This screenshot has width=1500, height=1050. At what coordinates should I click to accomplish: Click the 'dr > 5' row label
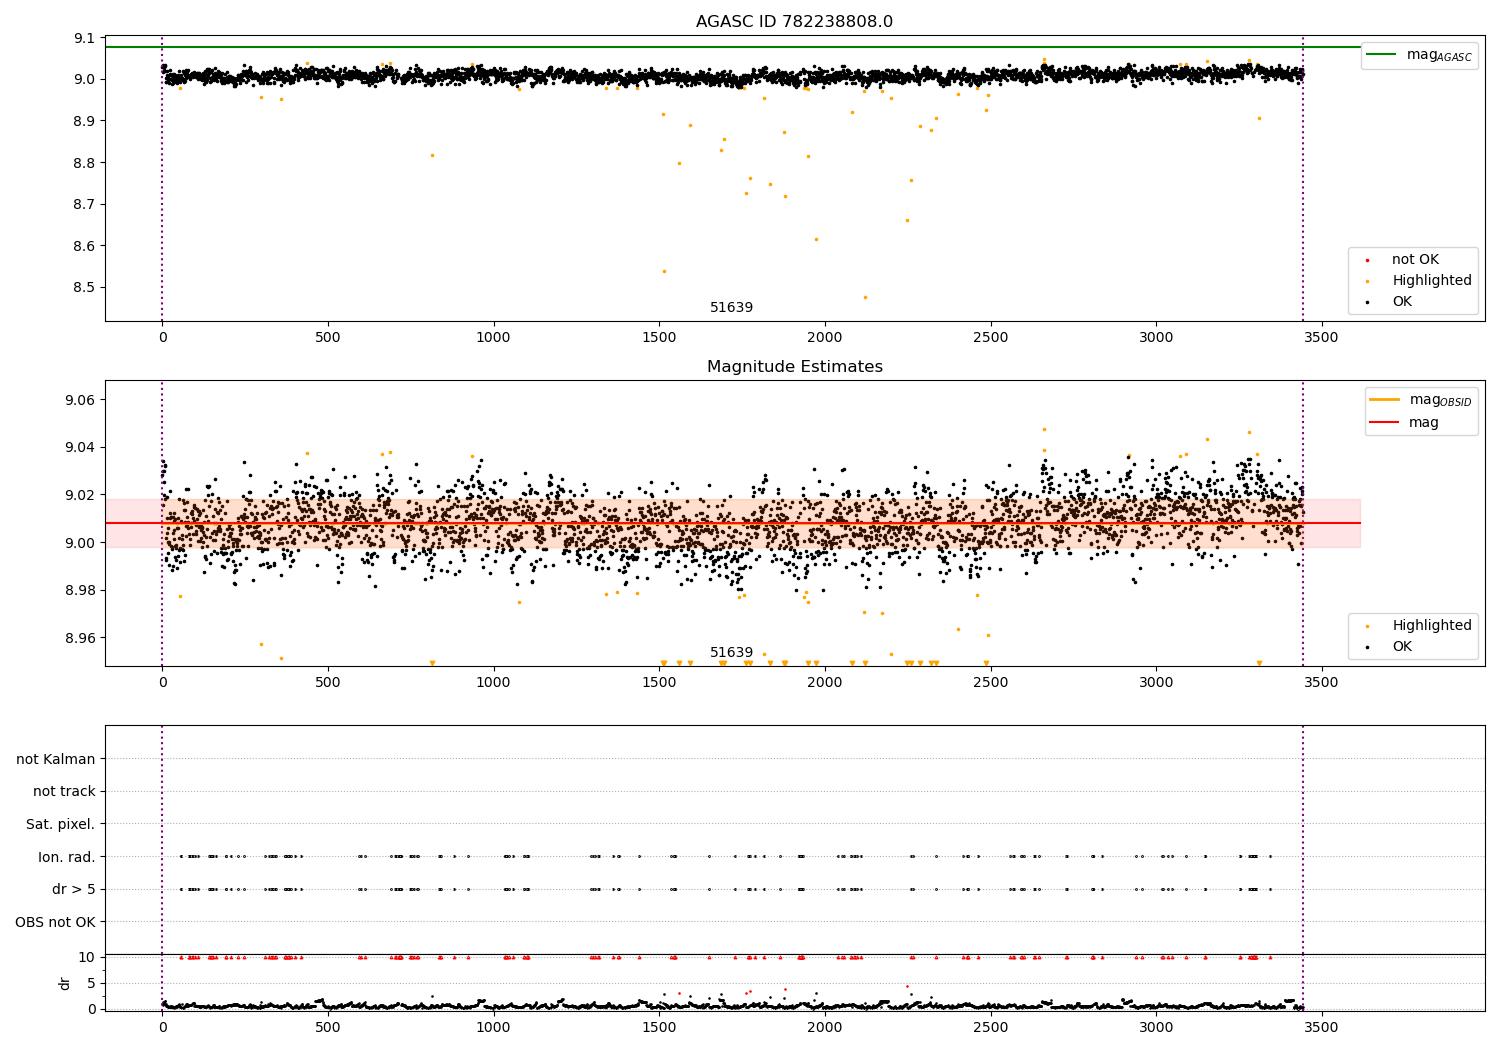click(x=74, y=890)
